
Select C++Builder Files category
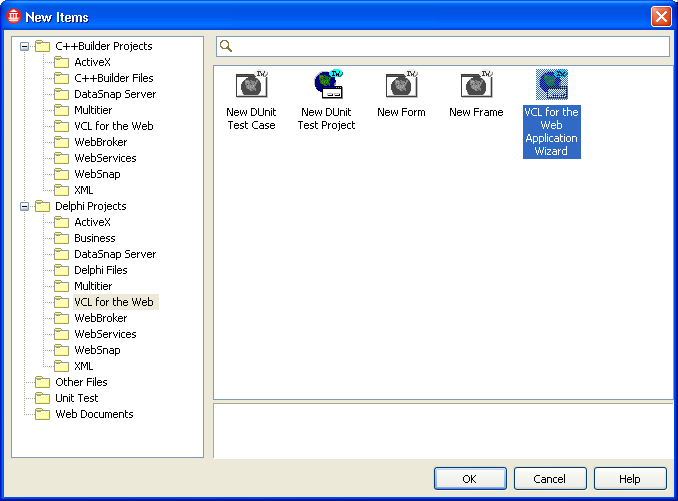pos(114,78)
